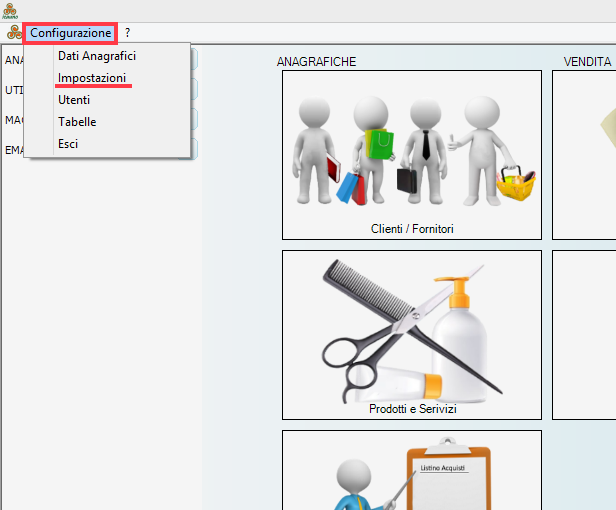Click the EMA... button in left panel
This screenshot has height=510, width=616.
(13, 150)
